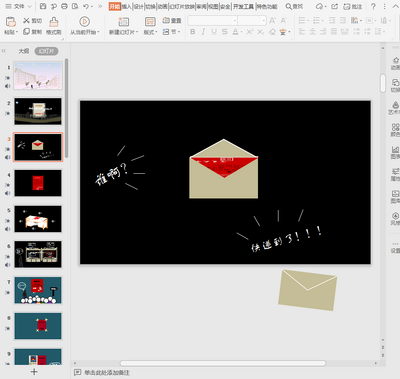Click the horizontal scrollbar under the slide
The height and width of the screenshot is (379, 400).
pos(223,363)
